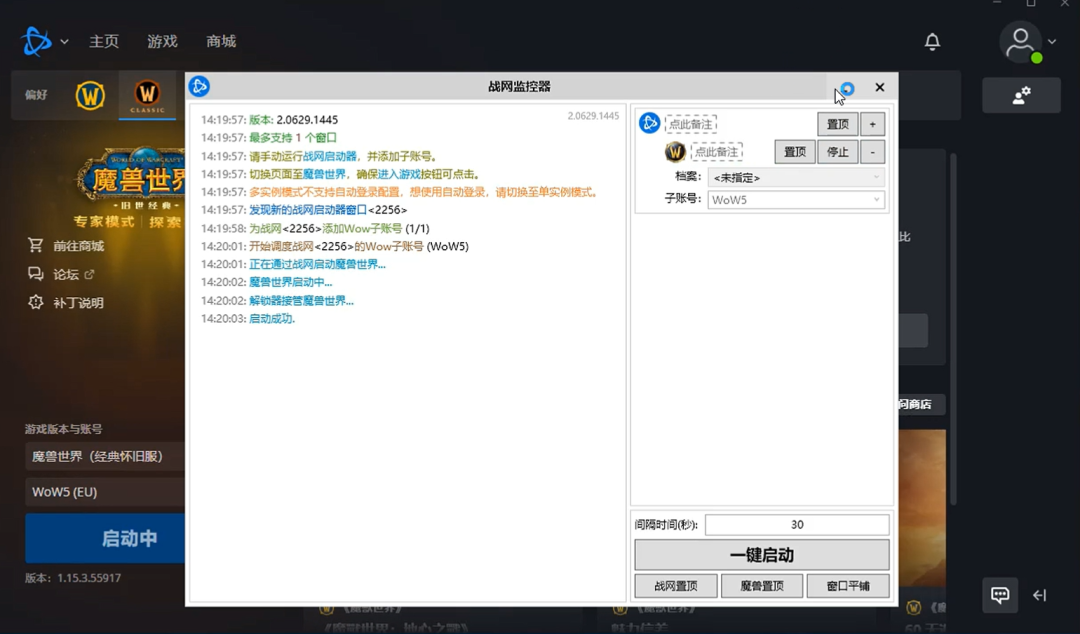1080x634 pixels.
Task: Click 点此备注 note beside the WoW icon
Action: coord(716,152)
